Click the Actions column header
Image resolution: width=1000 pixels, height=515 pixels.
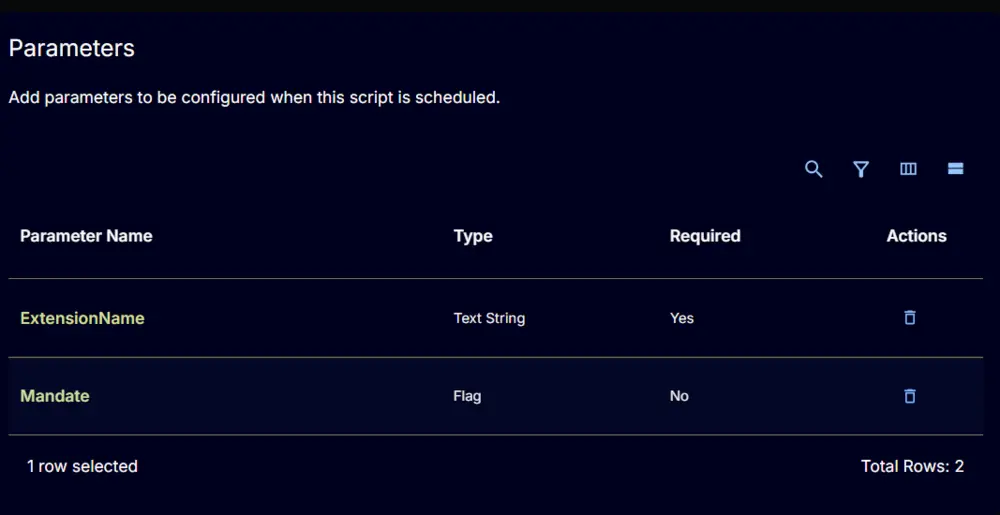click(x=916, y=236)
